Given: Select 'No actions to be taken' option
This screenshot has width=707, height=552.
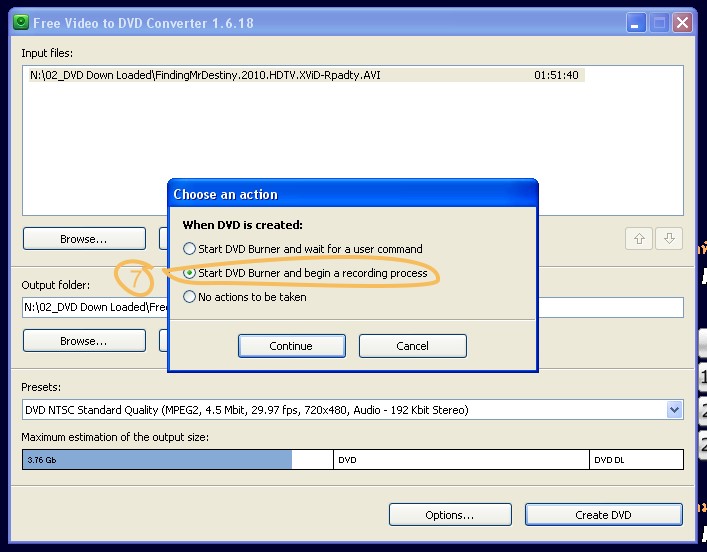Looking at the screenshot, I should pos(245,297).
